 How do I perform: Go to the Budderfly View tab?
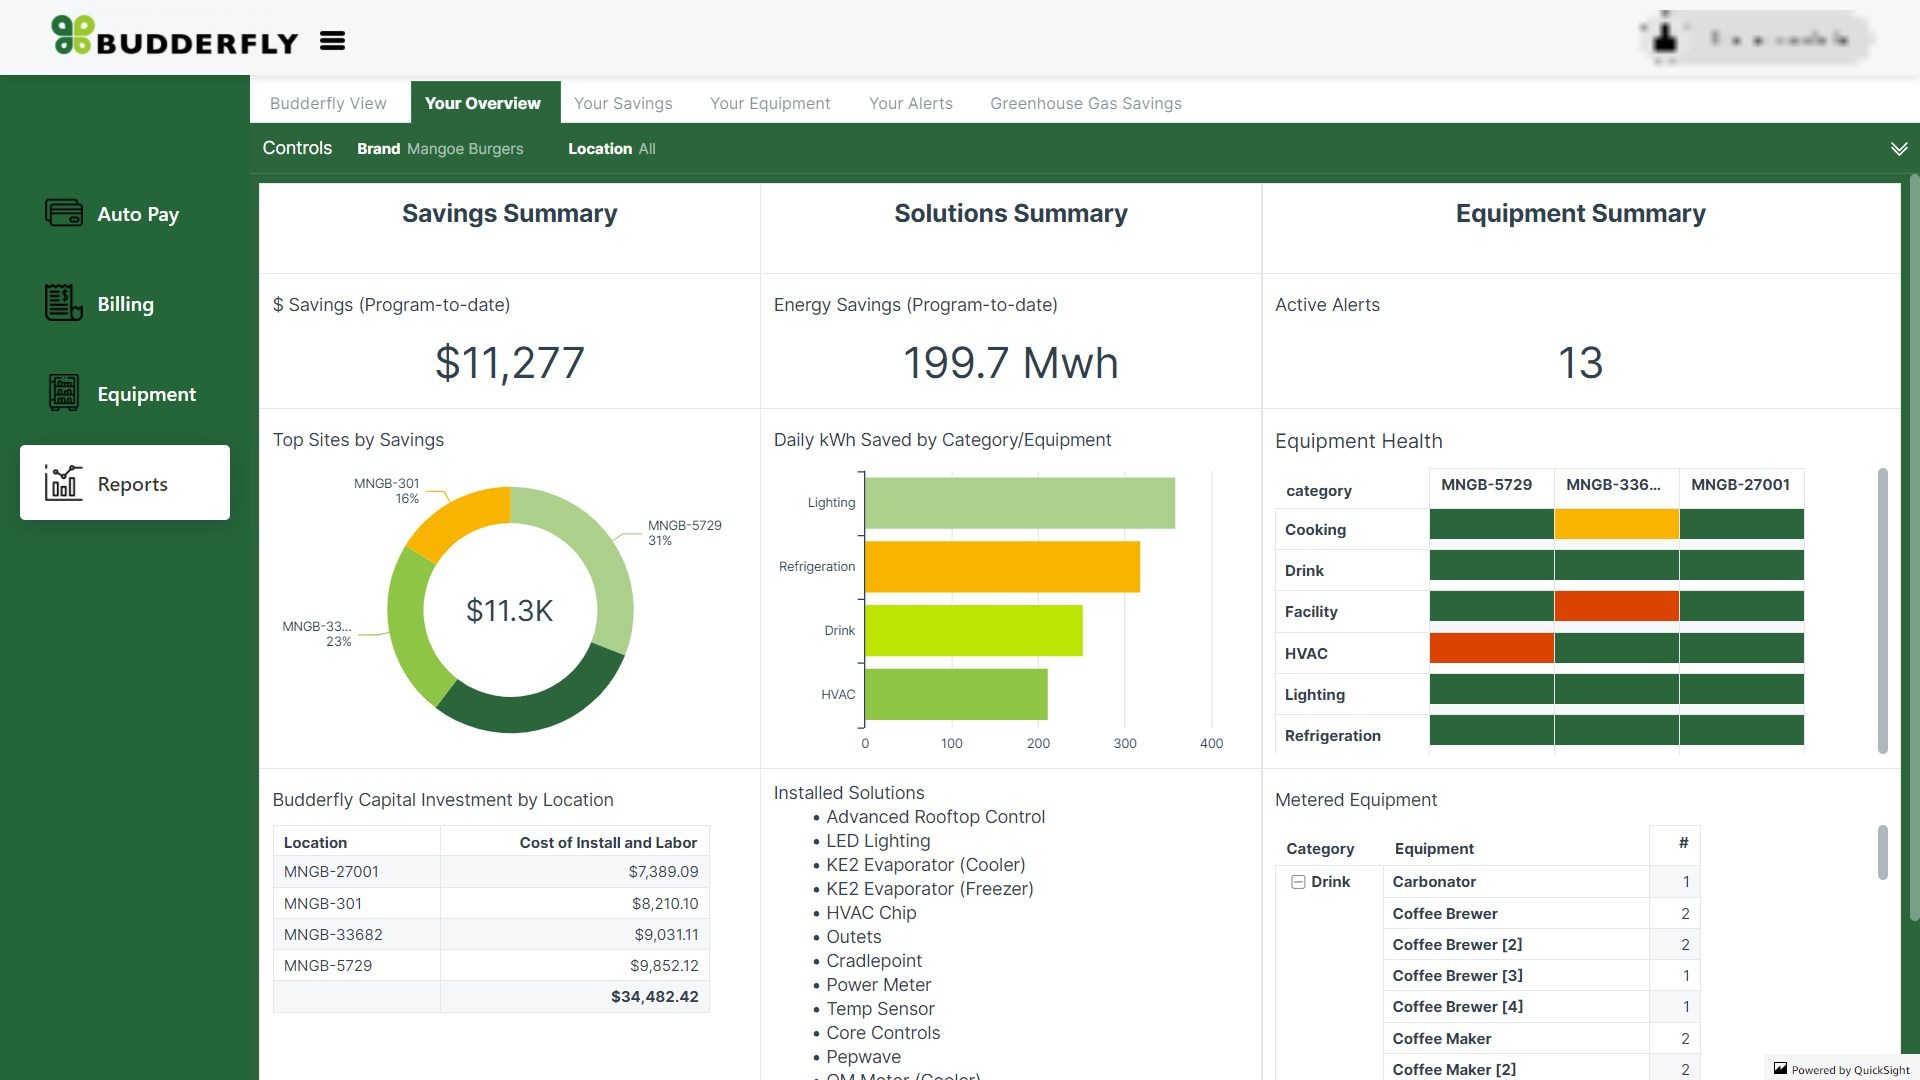tap(328, 103)
